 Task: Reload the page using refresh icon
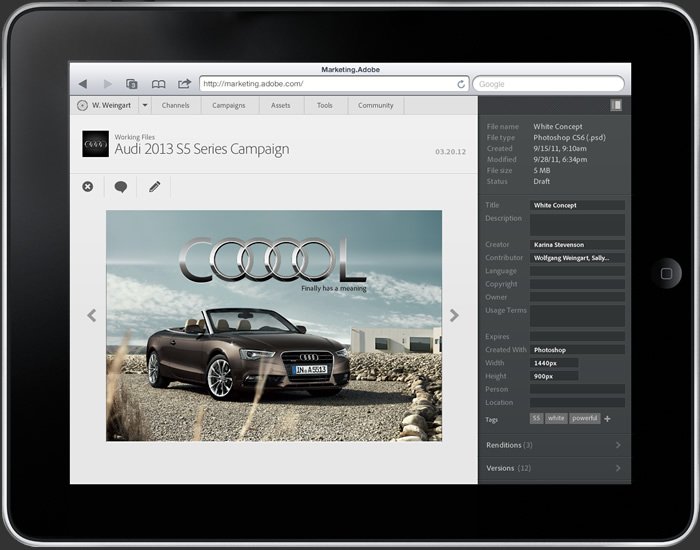tap(461, 84)
